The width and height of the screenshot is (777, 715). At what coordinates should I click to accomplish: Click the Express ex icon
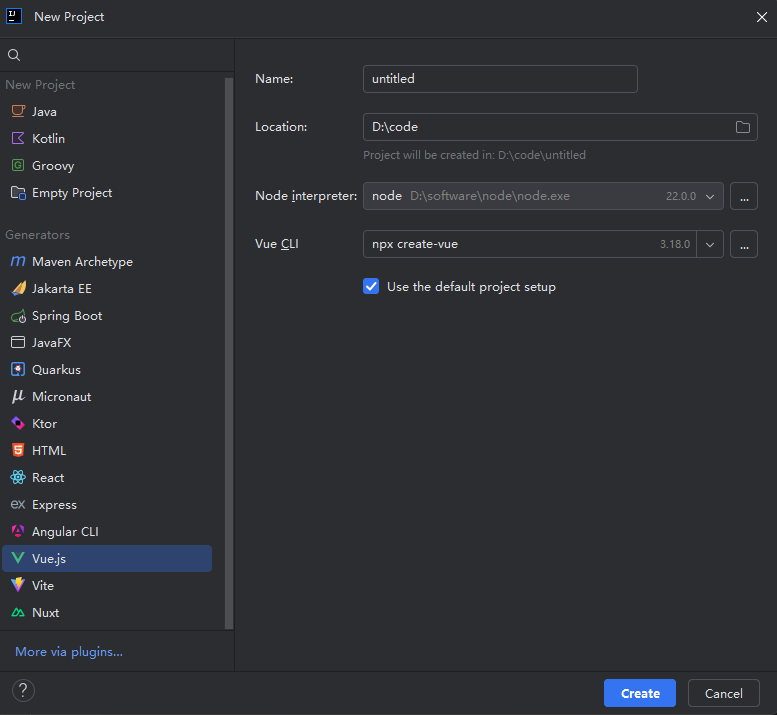coord(18,504)
